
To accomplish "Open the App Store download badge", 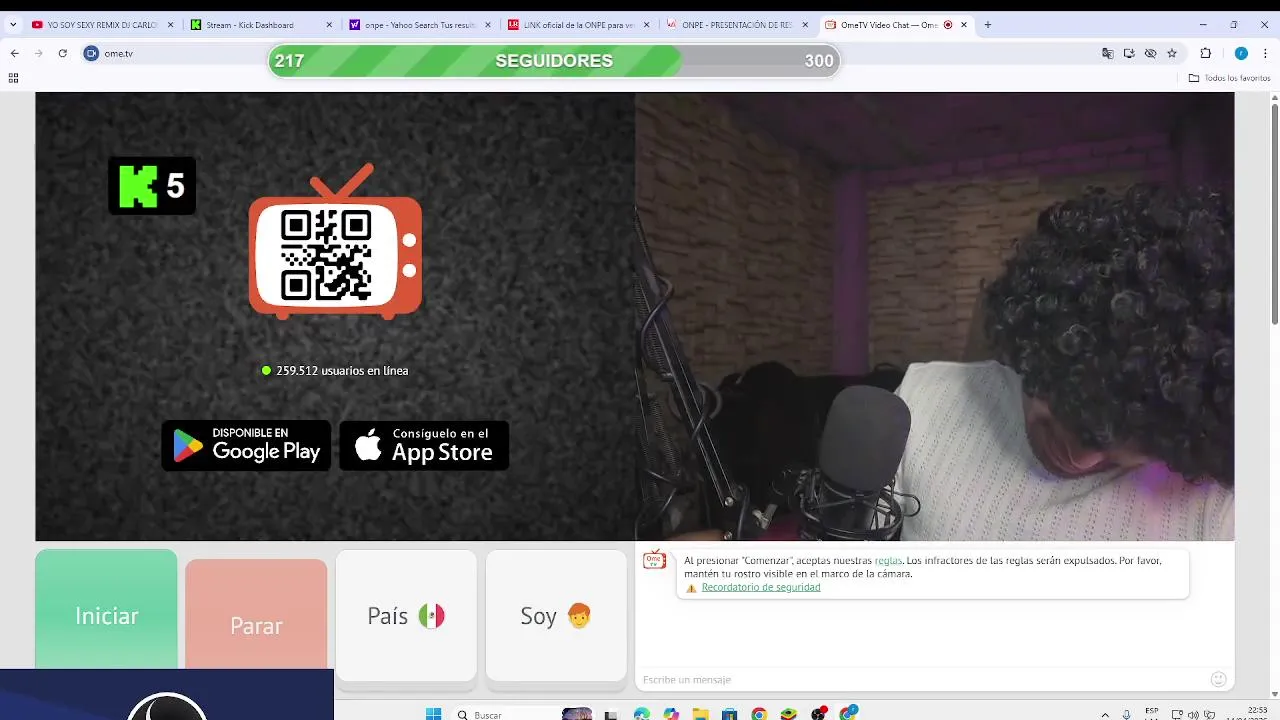I will click(x=424, y=445).
